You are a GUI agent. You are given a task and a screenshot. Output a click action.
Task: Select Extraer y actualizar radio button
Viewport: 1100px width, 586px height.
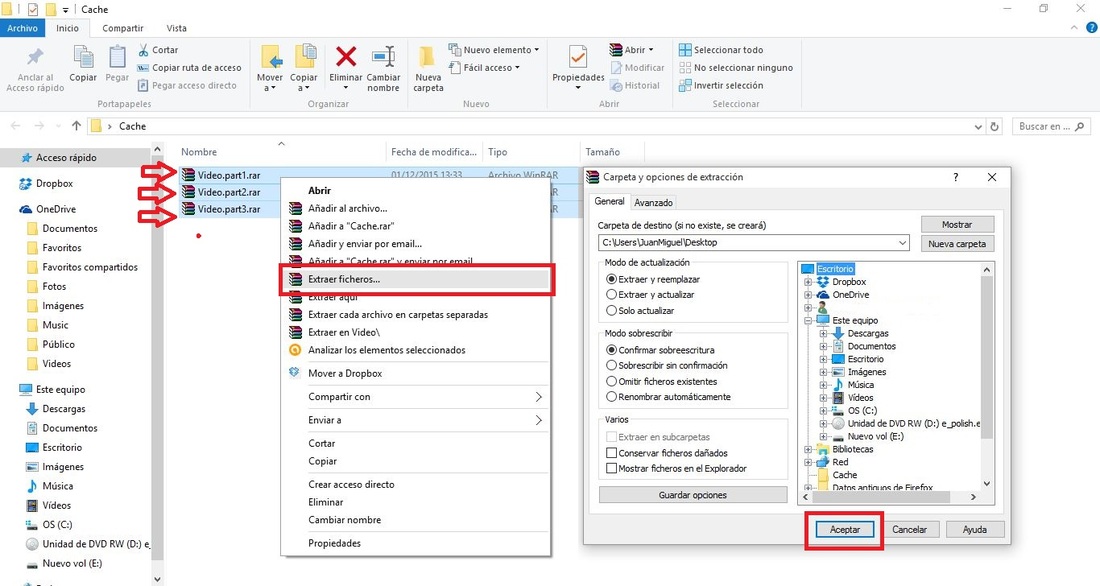click(611, 295)
